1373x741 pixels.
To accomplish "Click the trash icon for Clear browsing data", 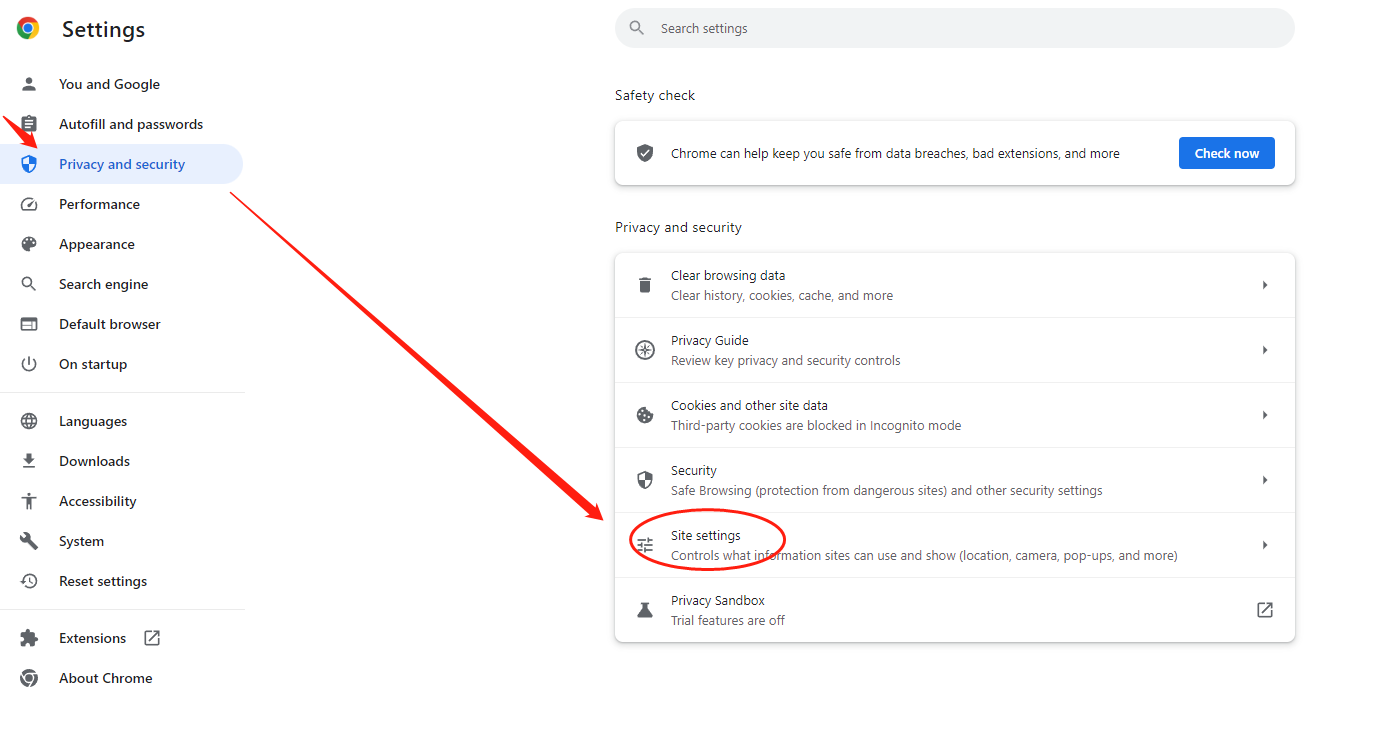I will click(x=645, y=285).
